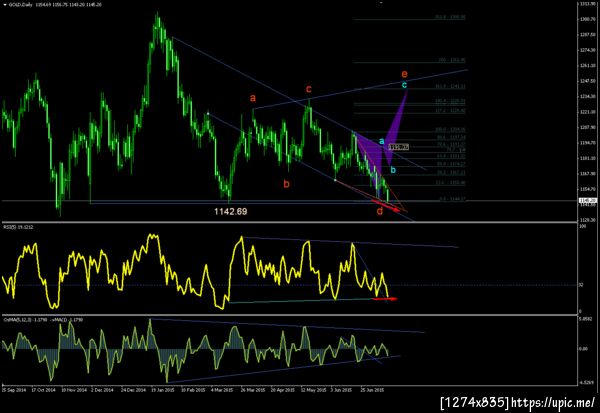
Task: Select the orange wave label d
Action: click(x=380, y=211)
